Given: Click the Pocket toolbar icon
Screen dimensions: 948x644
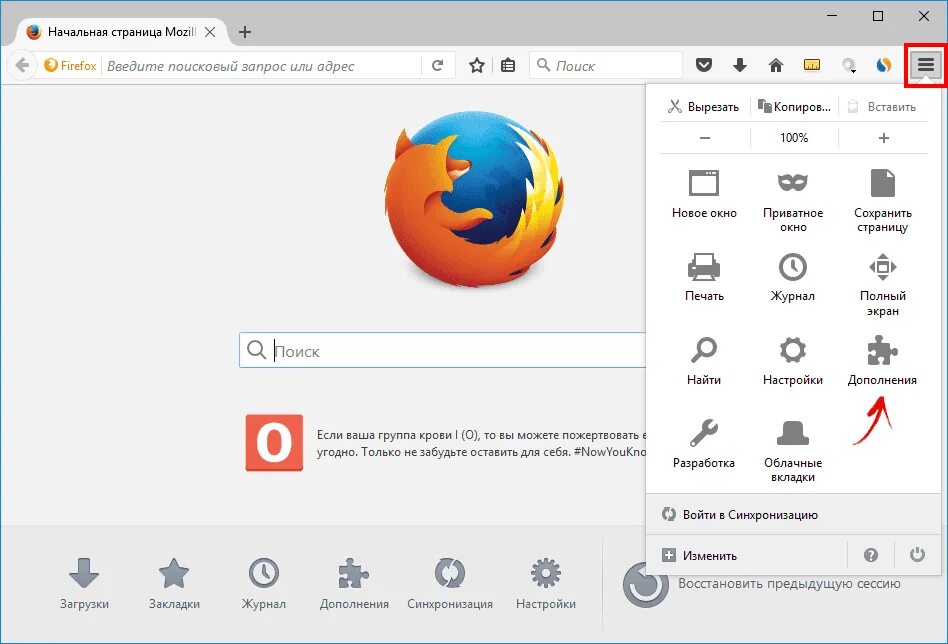Looking at the screenshot, I should 704,65.
